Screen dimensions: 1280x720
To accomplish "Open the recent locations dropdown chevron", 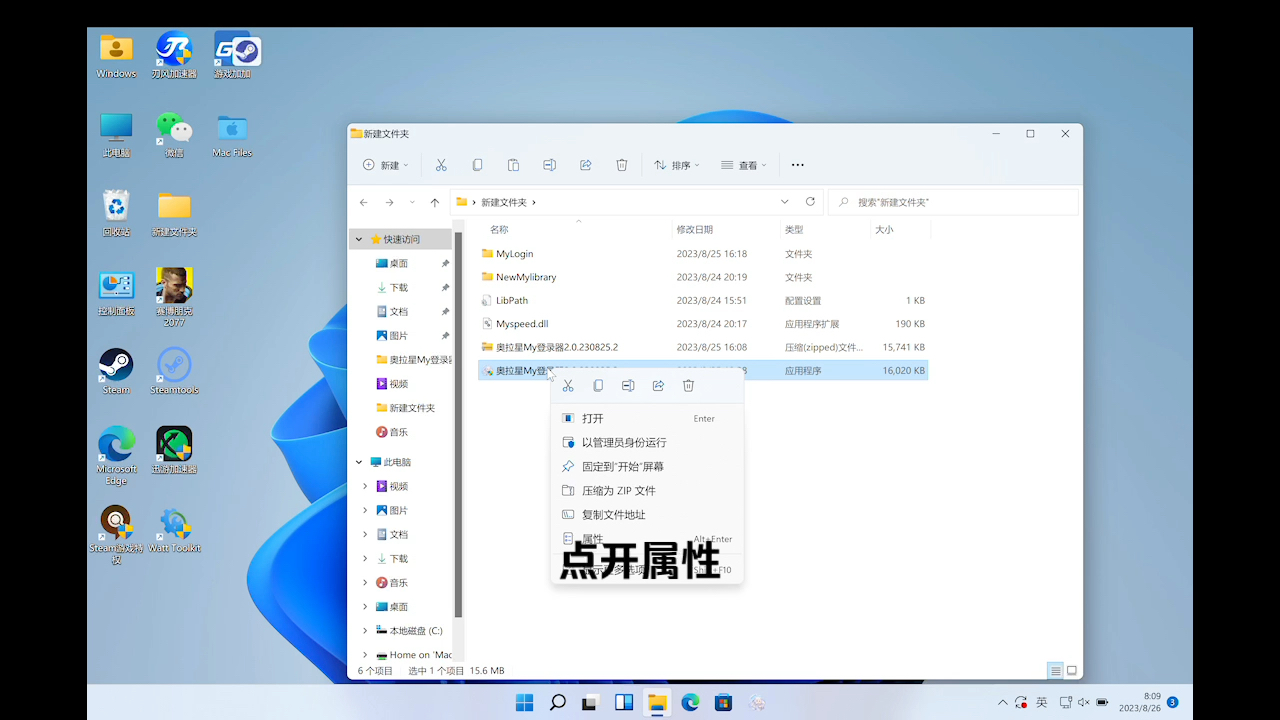I will [x=411, y=202].
